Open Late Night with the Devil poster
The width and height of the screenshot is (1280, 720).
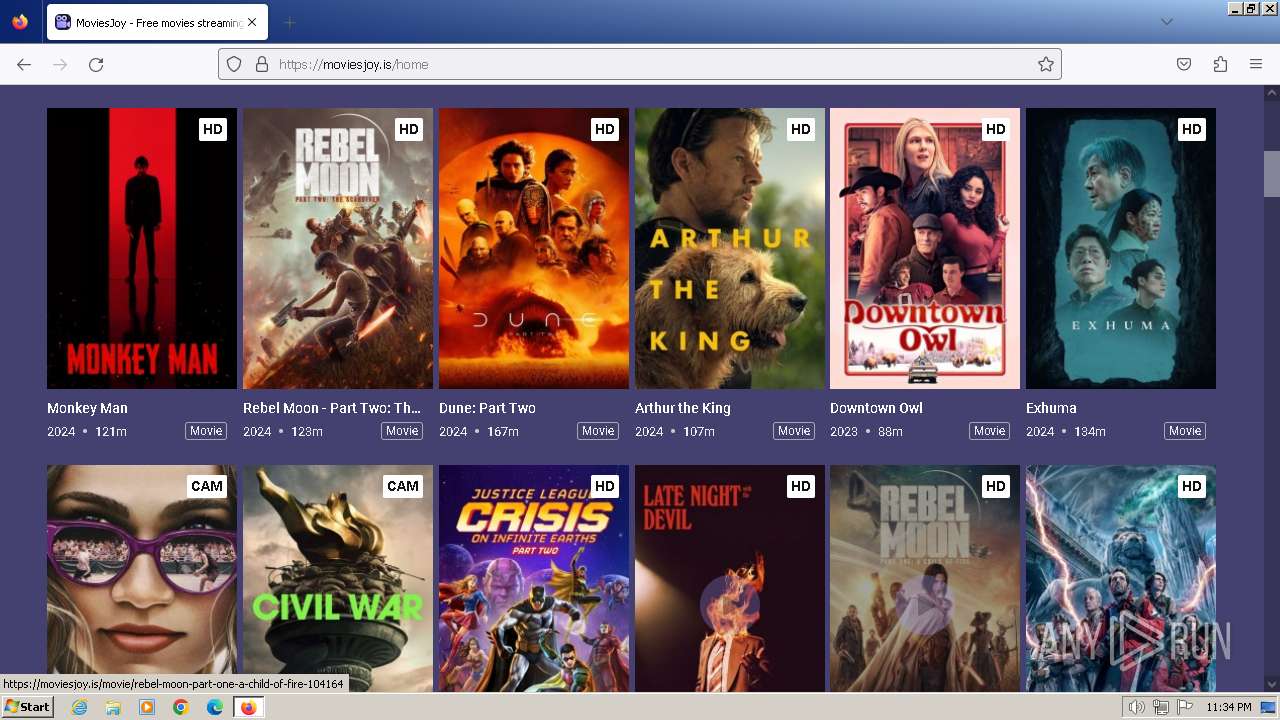[x=730, y=578]
